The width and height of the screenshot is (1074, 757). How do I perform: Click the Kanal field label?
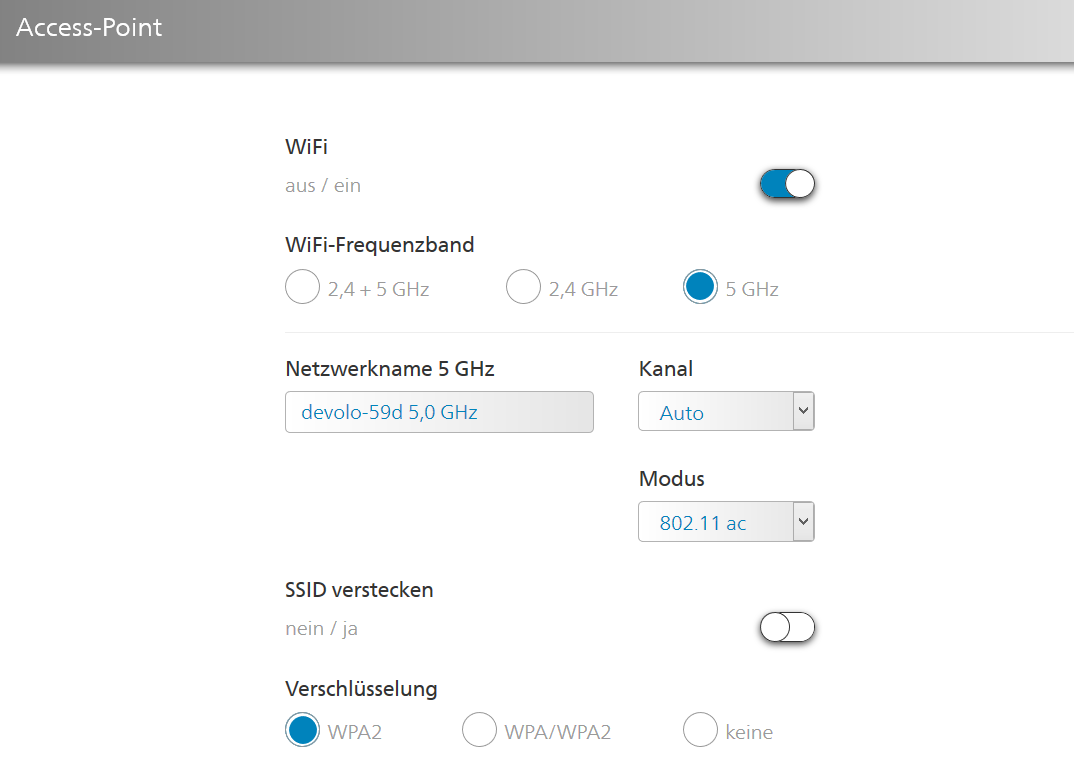666,369
